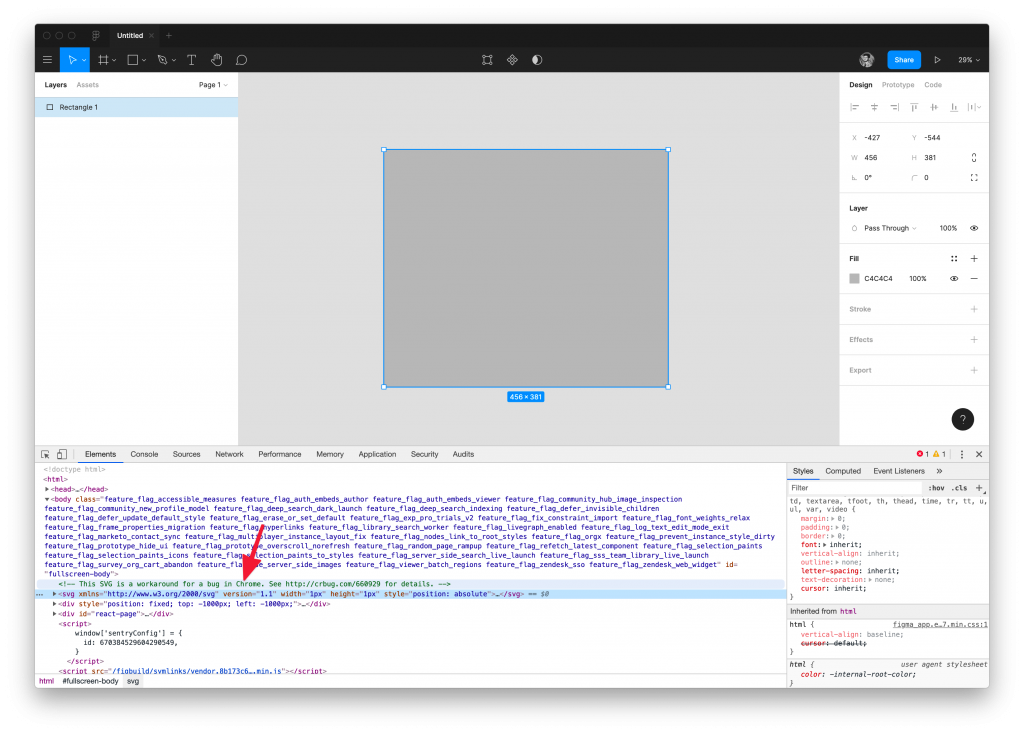The width and height of the screenshot is (1024, 734).
Task: Click Align Vertical Centers icon
Action: point(934,107)
